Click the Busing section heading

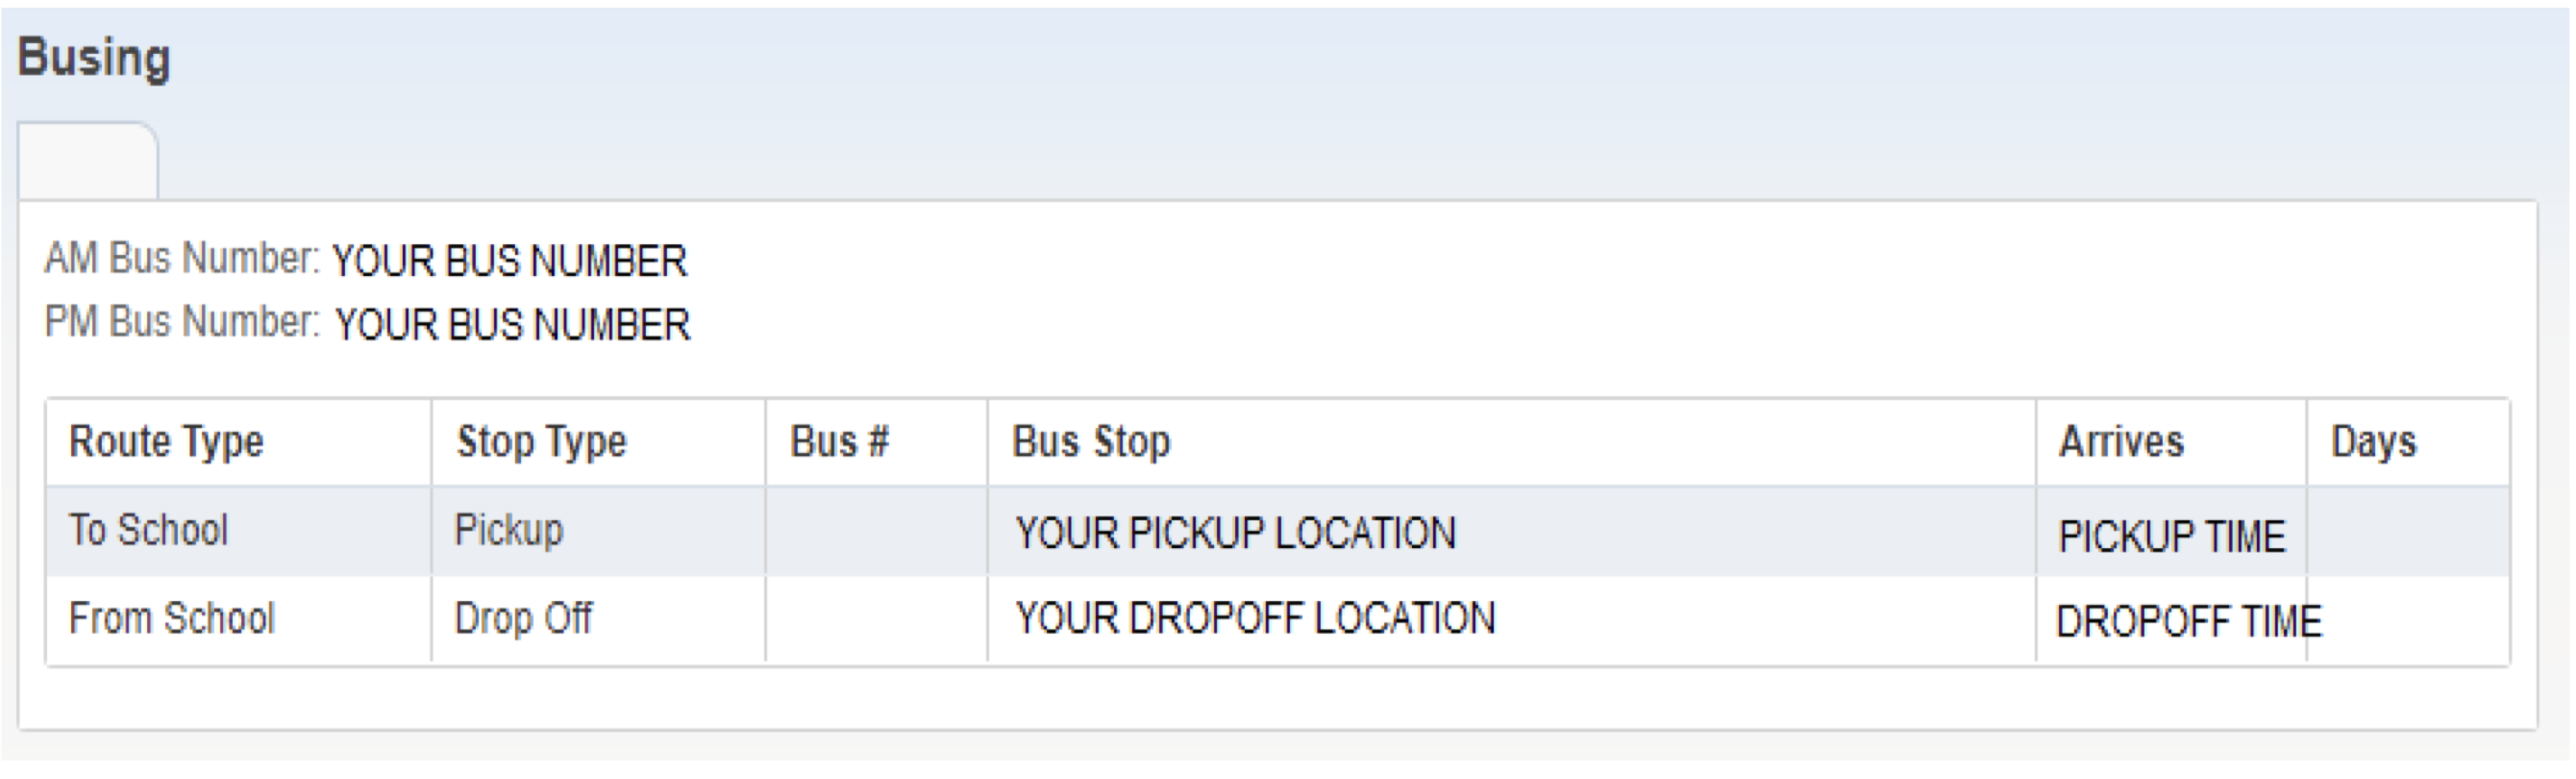point(94,58)
